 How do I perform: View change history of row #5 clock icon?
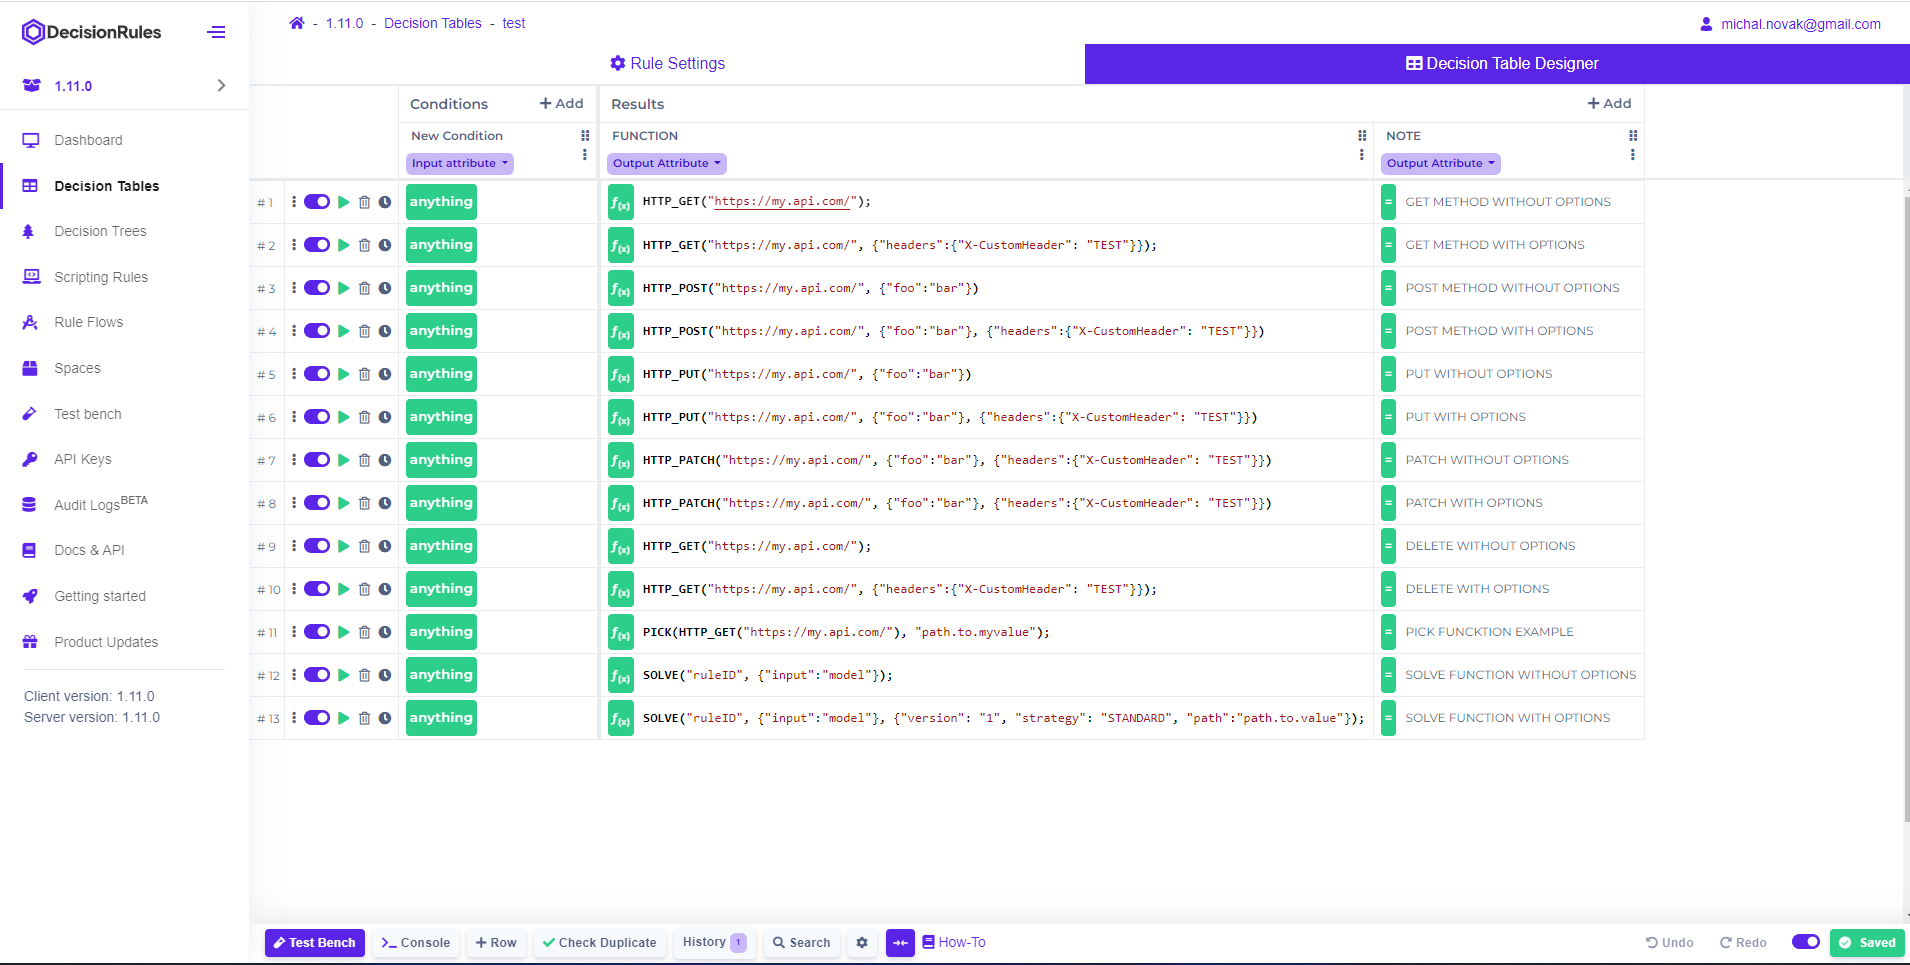point(386,374)
